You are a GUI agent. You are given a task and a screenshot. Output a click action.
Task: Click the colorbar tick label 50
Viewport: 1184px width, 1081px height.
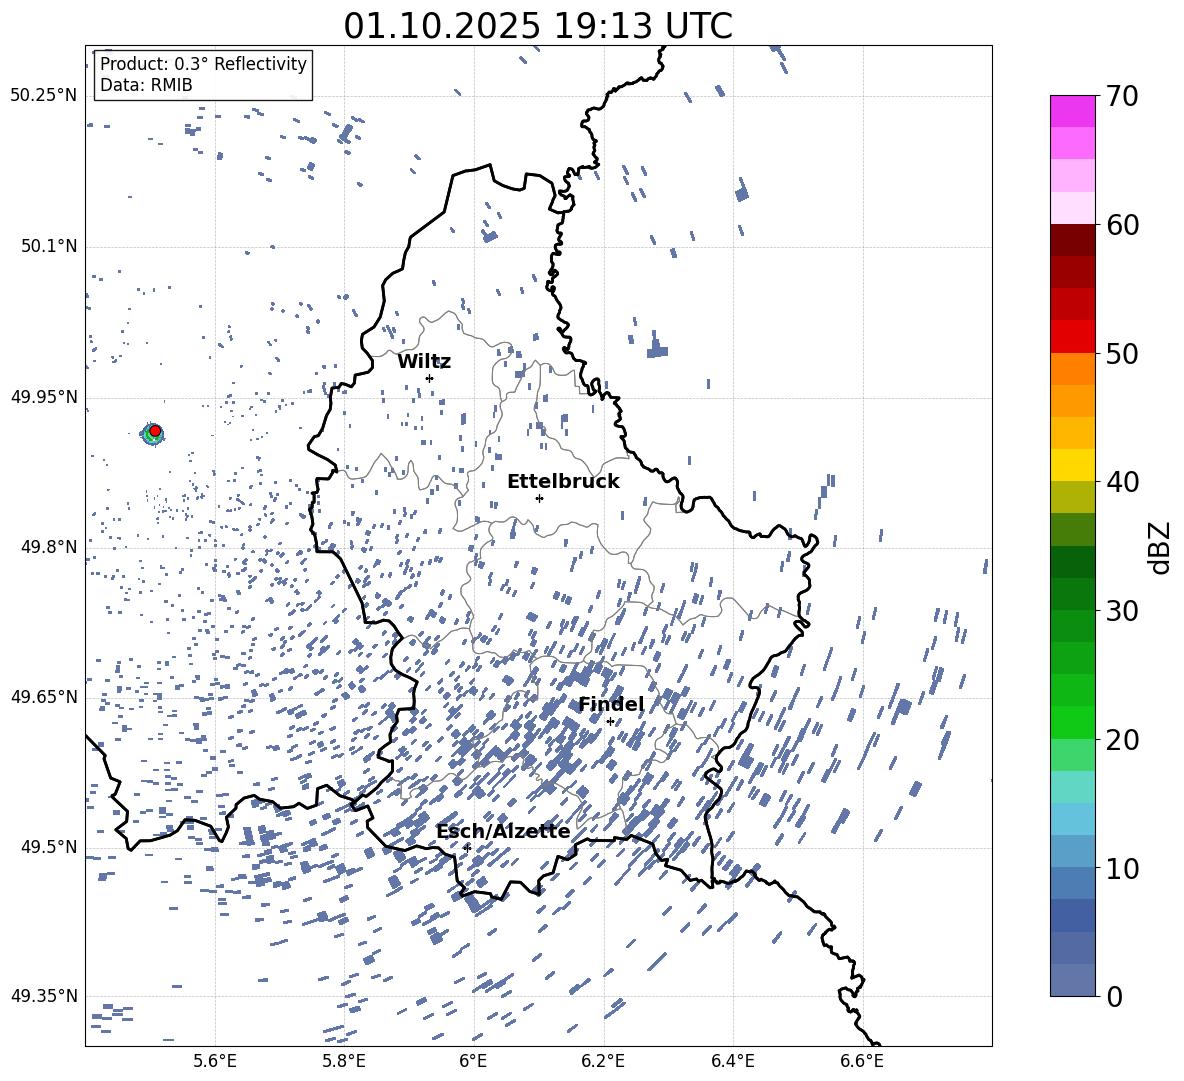point(1122,354)
